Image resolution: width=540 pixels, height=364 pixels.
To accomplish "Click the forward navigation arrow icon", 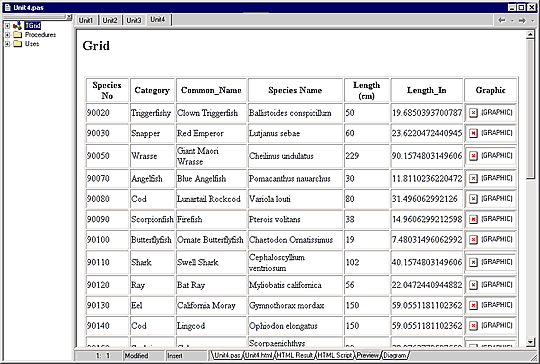I will [522, 20].
